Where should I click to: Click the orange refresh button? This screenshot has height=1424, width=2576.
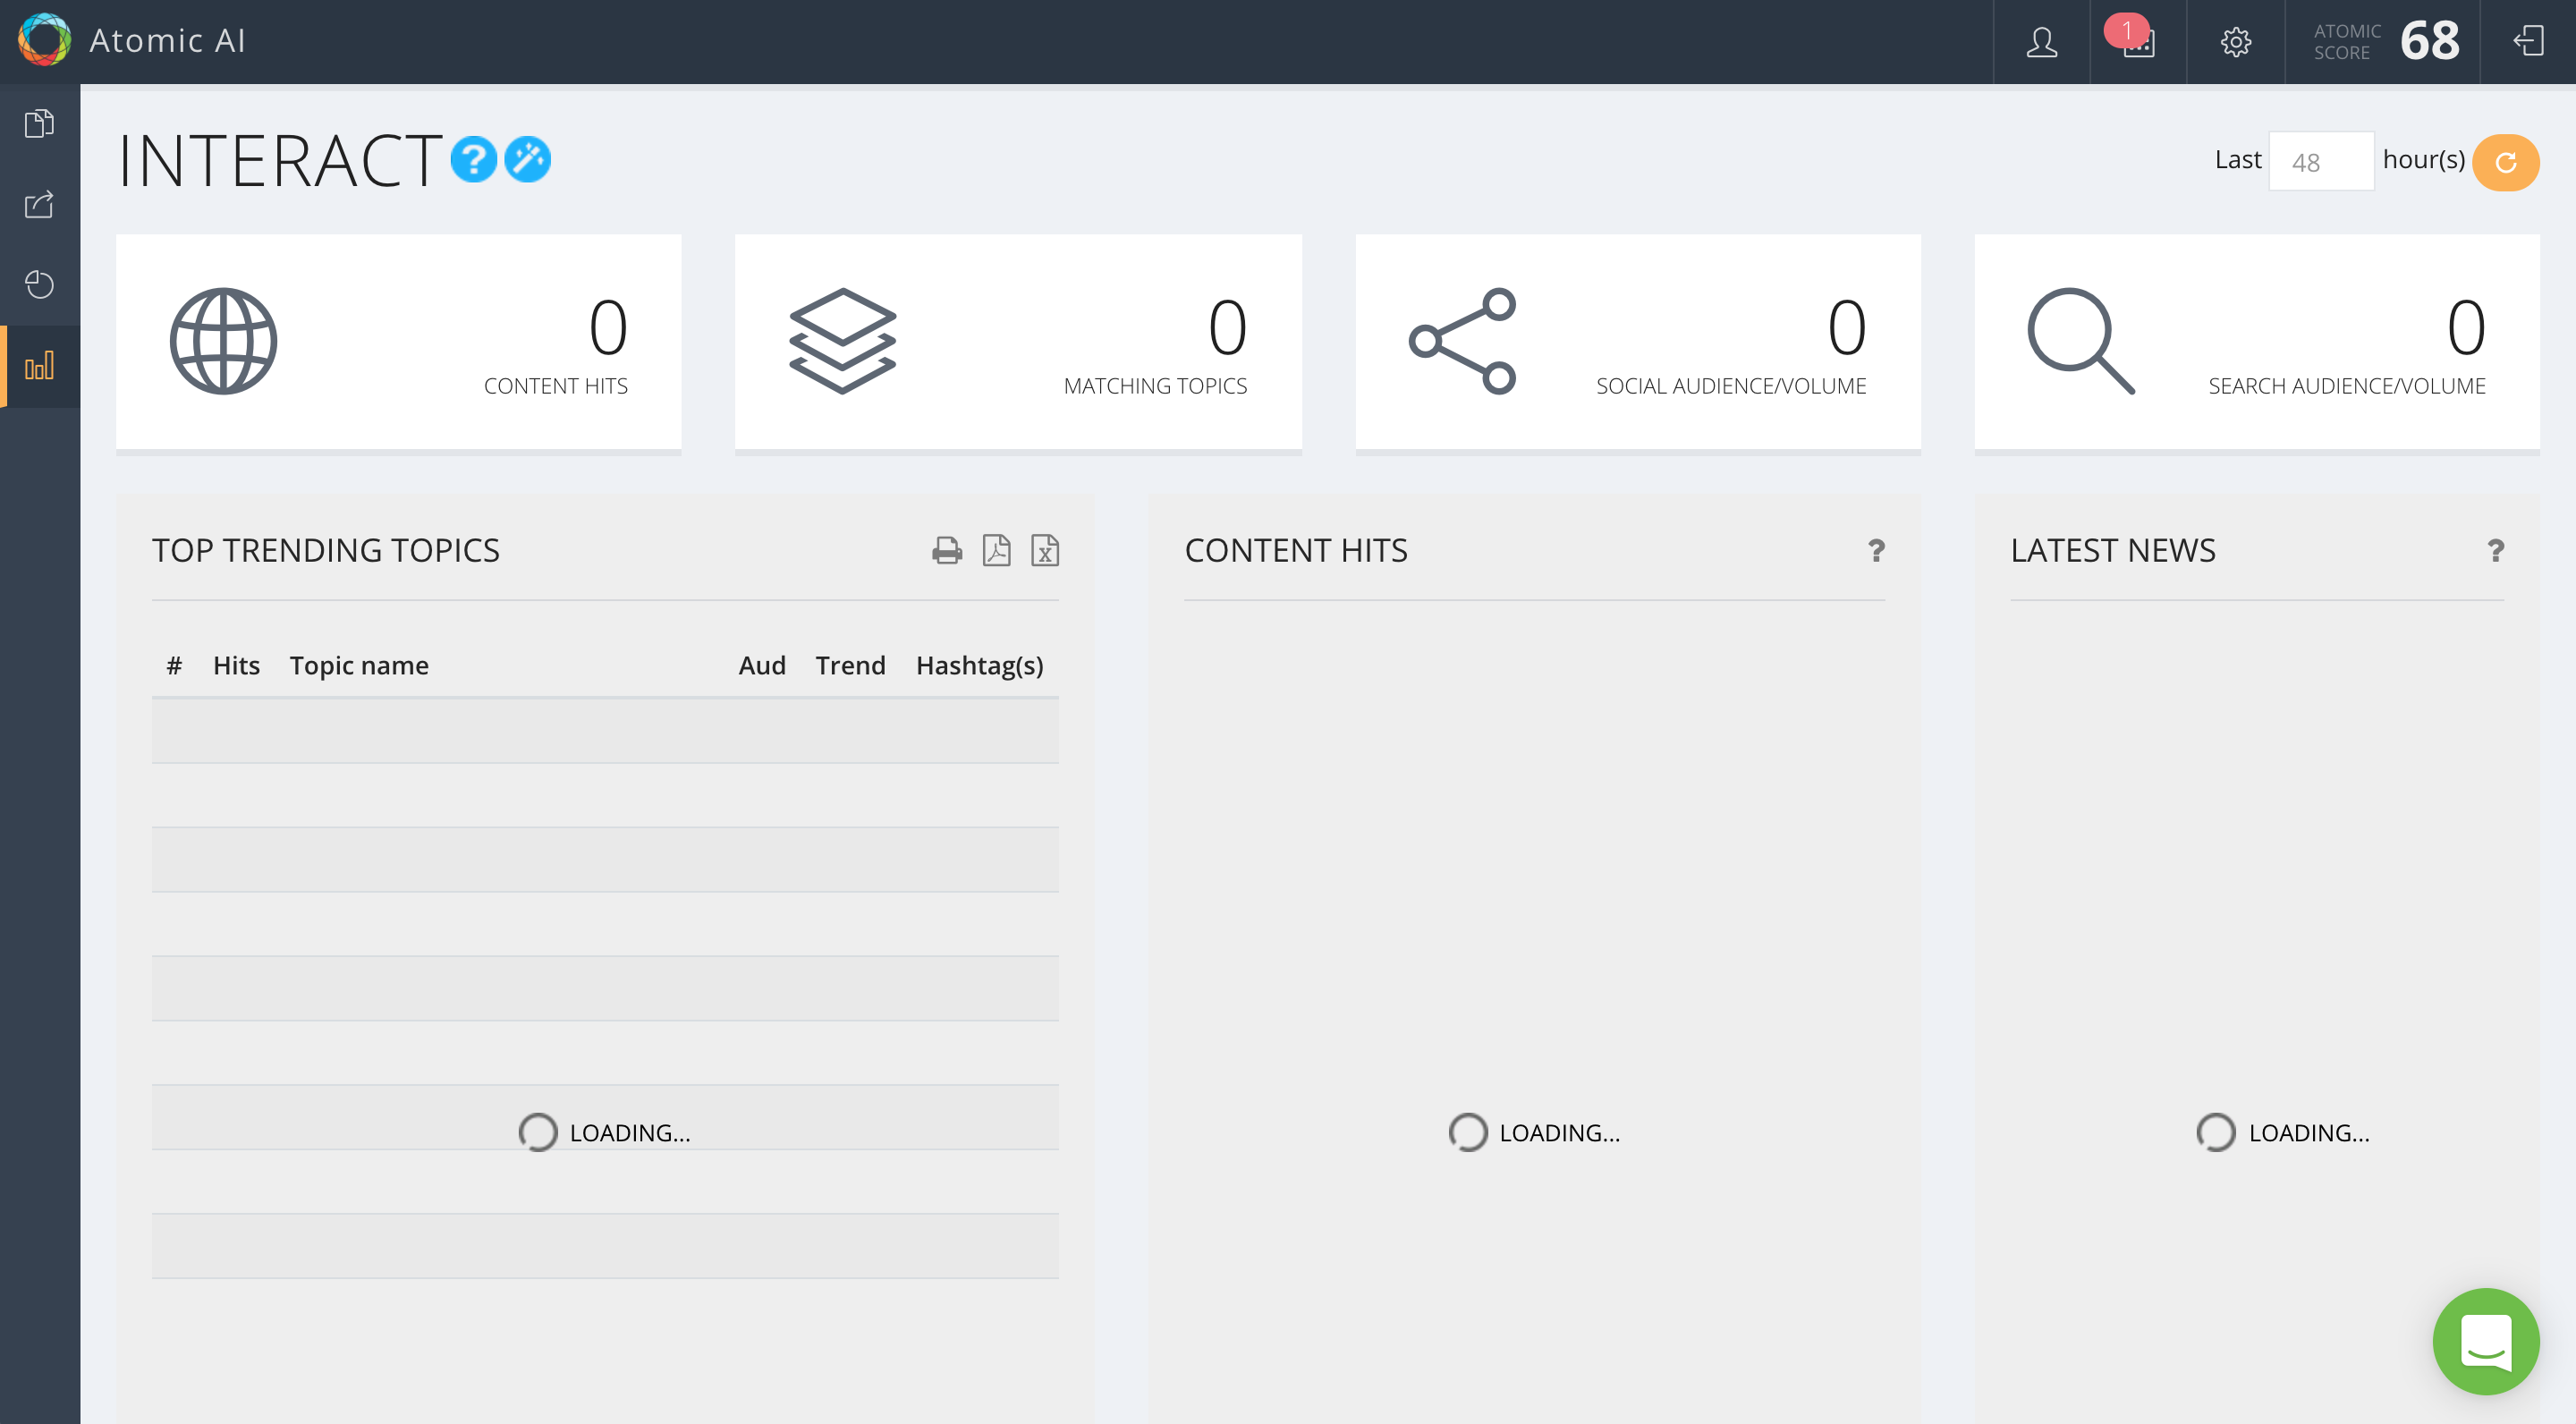point(2505,162)
